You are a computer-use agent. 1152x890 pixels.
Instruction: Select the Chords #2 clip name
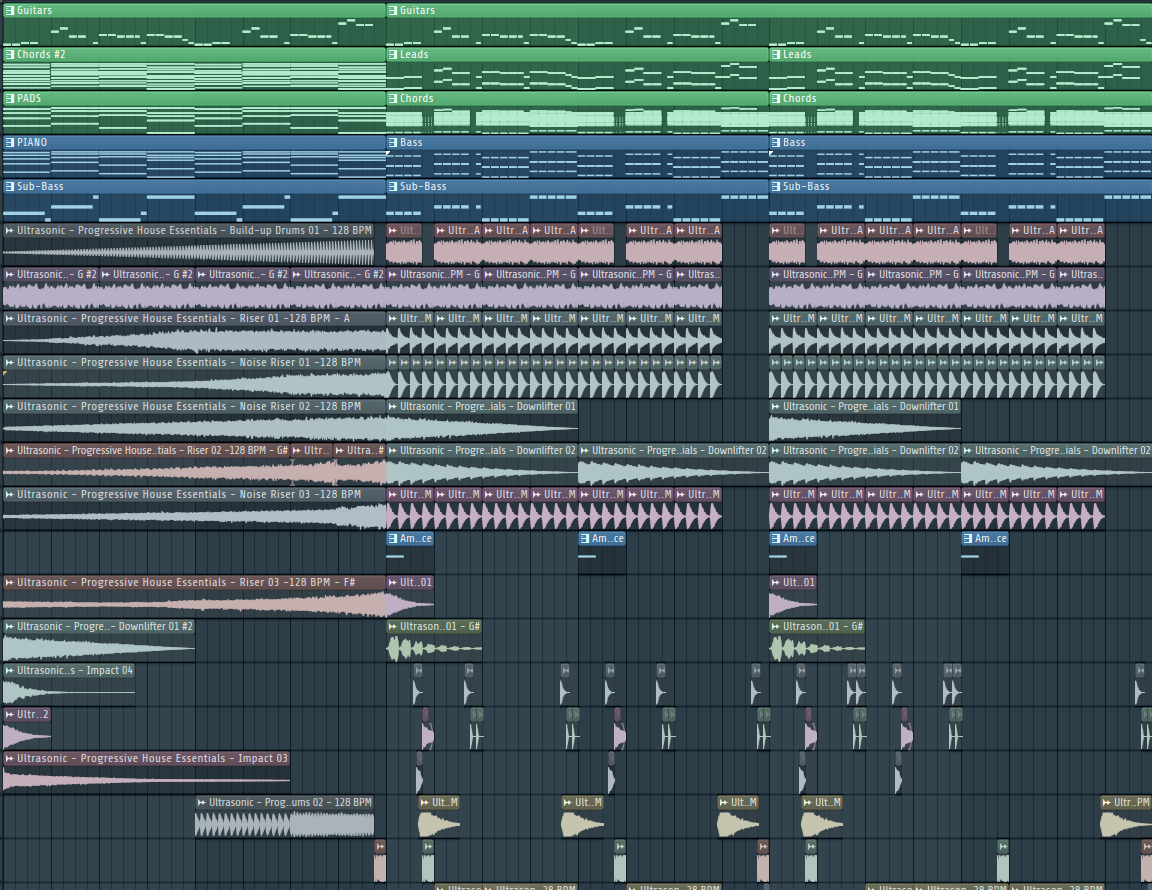[41, 54]
